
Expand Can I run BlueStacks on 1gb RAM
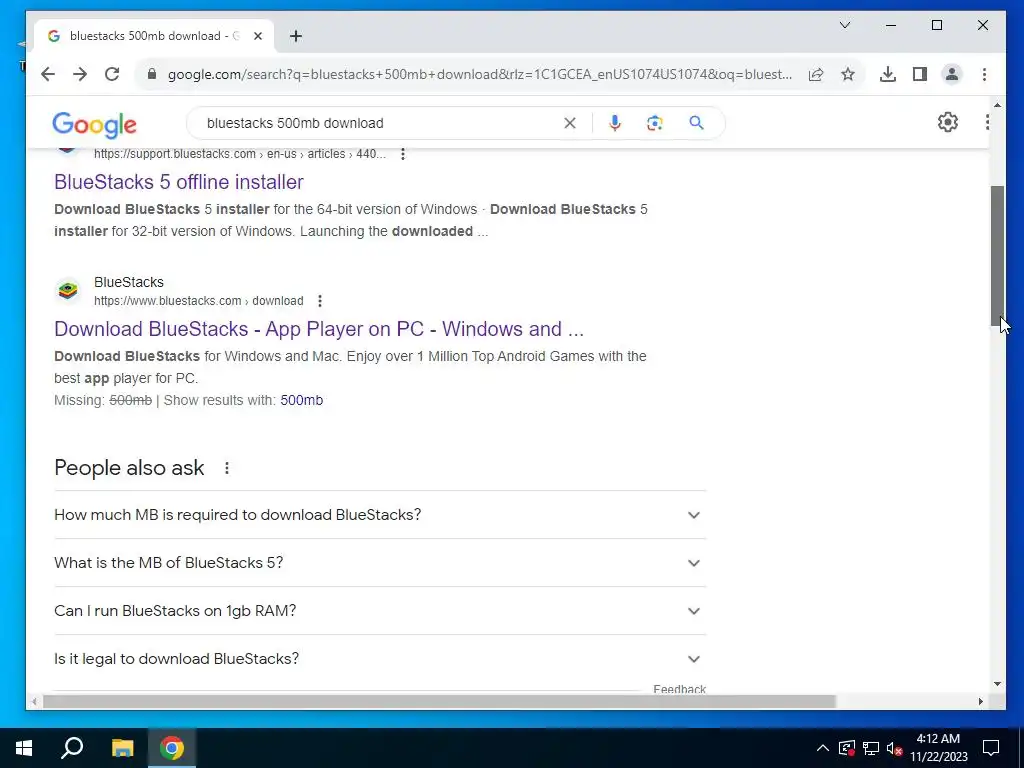coord(380,611)
